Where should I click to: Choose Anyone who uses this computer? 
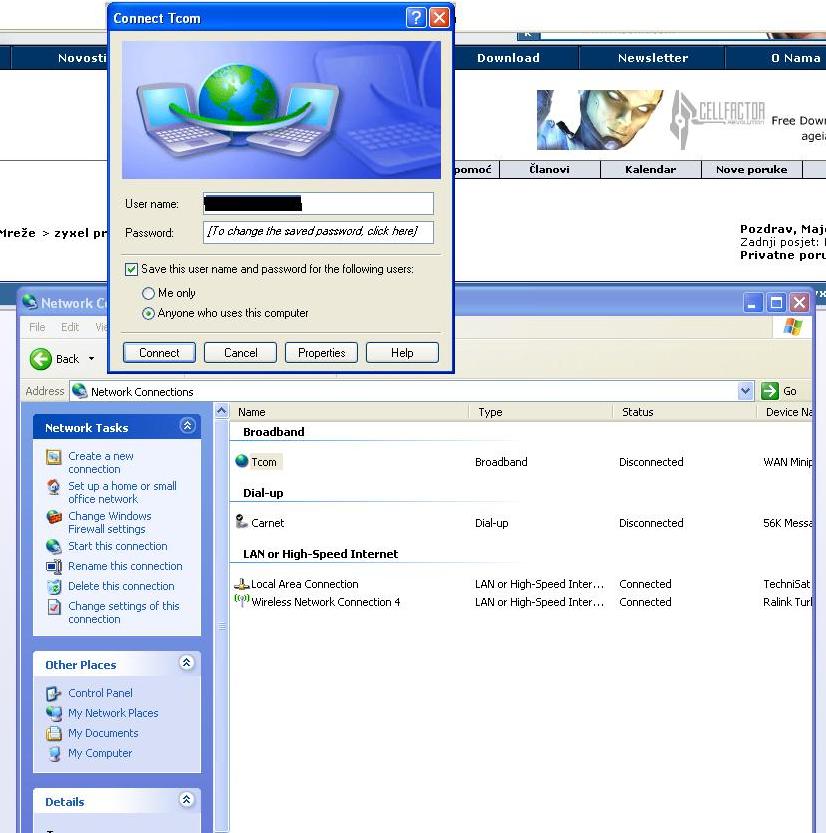point(149,313)
